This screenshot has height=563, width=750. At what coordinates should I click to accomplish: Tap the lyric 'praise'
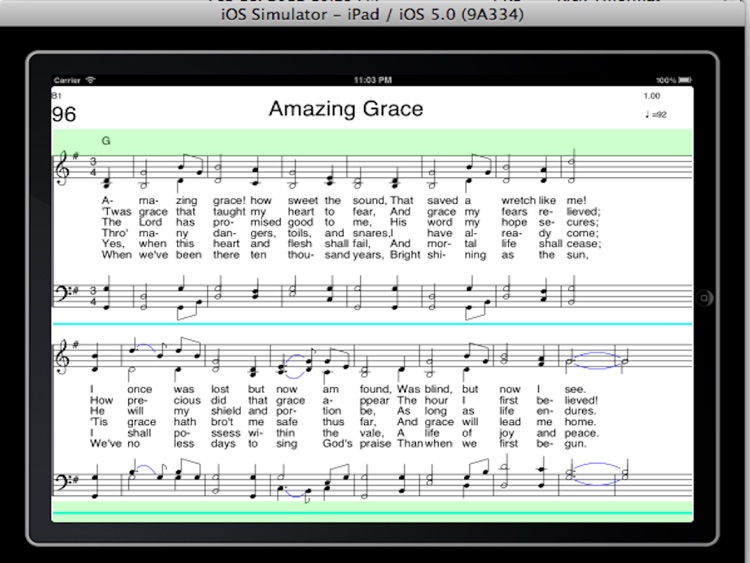(375, 444)
